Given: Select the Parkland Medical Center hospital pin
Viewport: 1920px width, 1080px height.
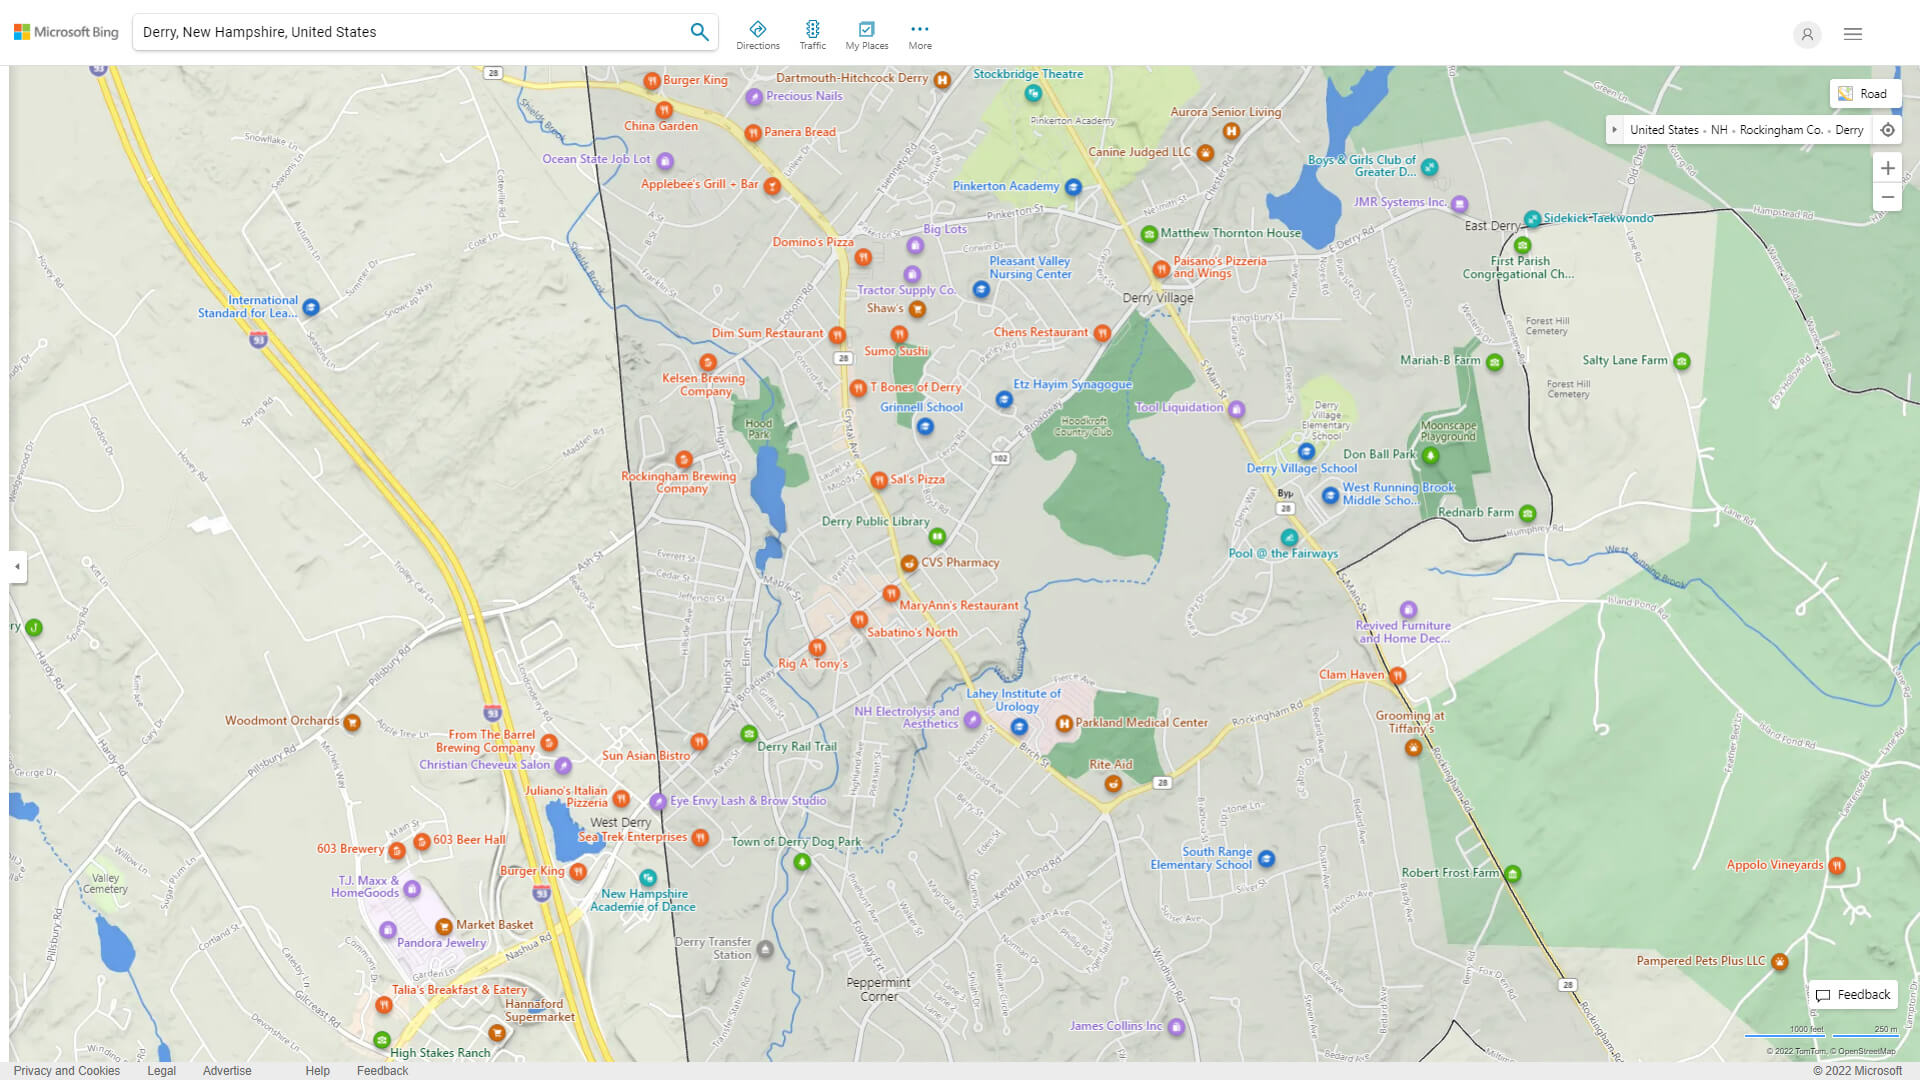Looking at the screenshot, I should tap(1064, 723).
